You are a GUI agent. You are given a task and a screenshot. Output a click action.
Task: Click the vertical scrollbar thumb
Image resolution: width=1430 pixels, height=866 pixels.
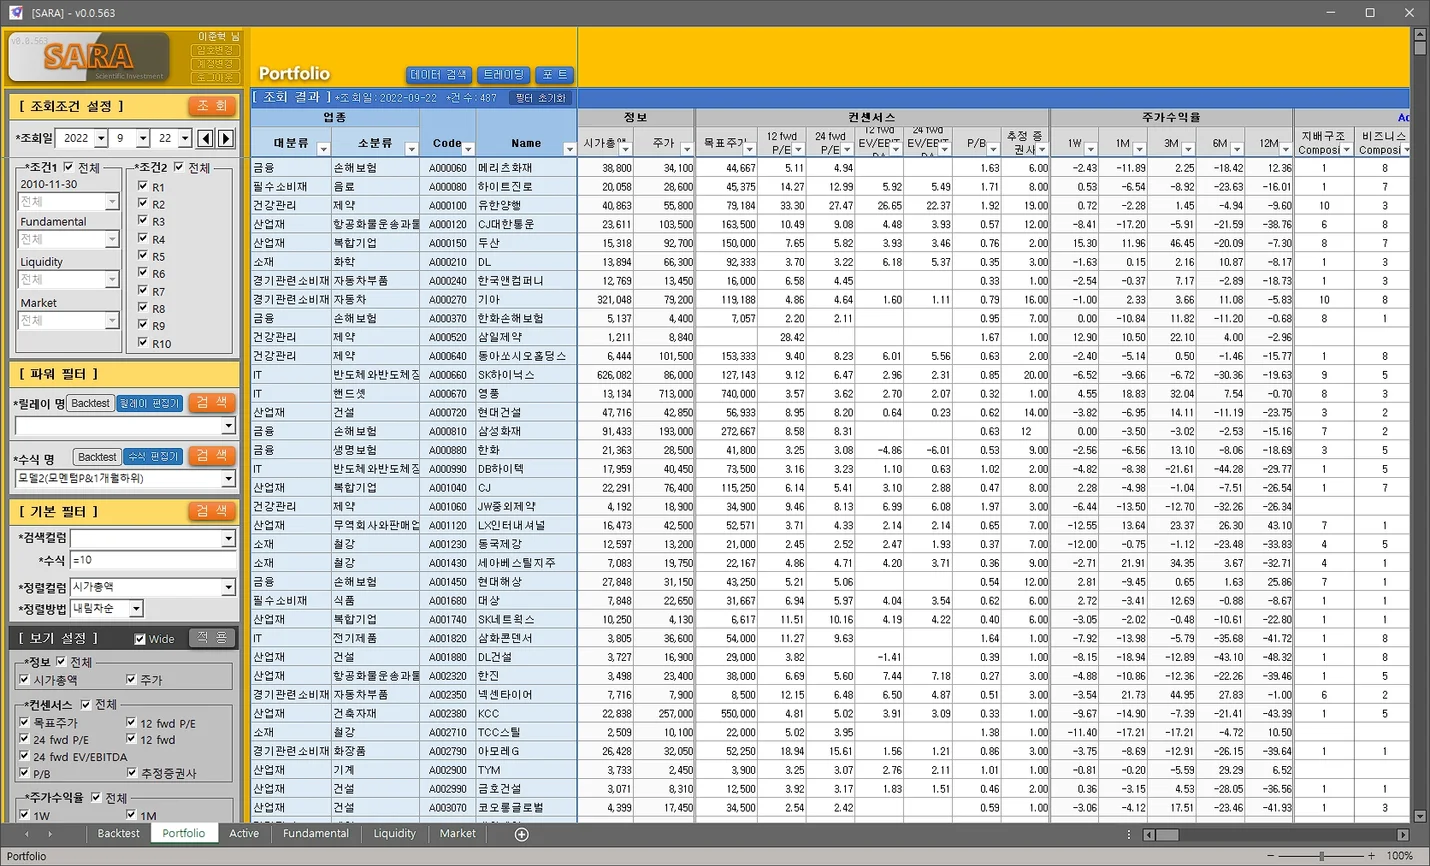click(x=1420, y=47)
